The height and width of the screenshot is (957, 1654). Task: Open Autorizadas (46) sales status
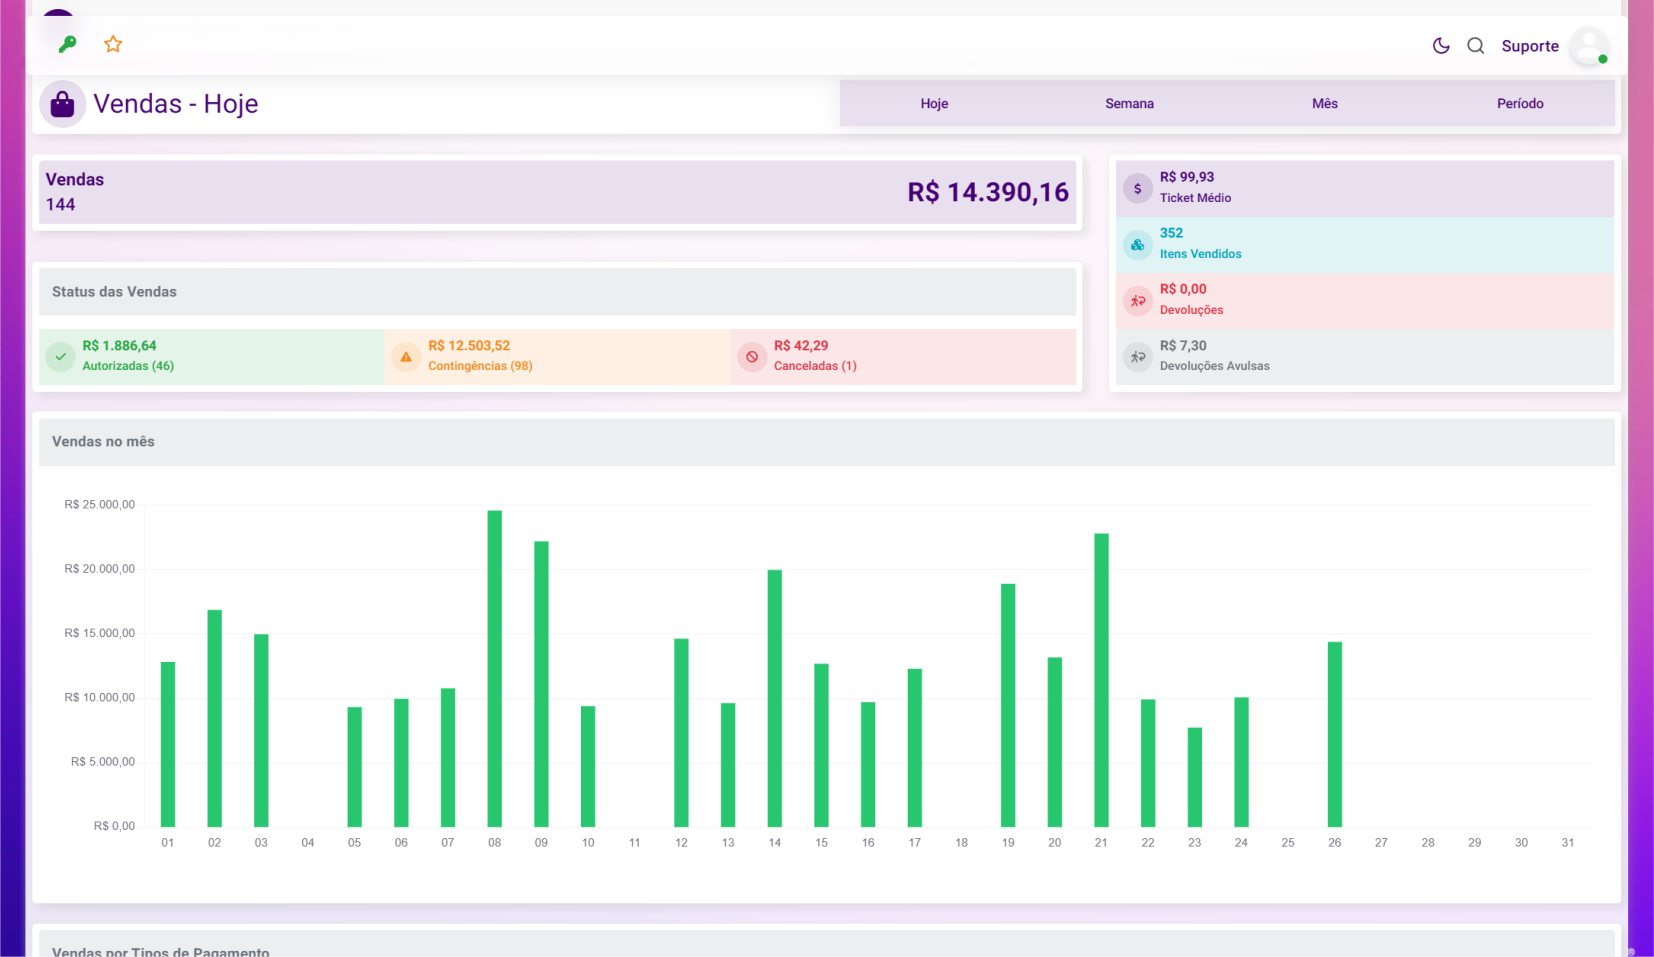tap(212, 357)
